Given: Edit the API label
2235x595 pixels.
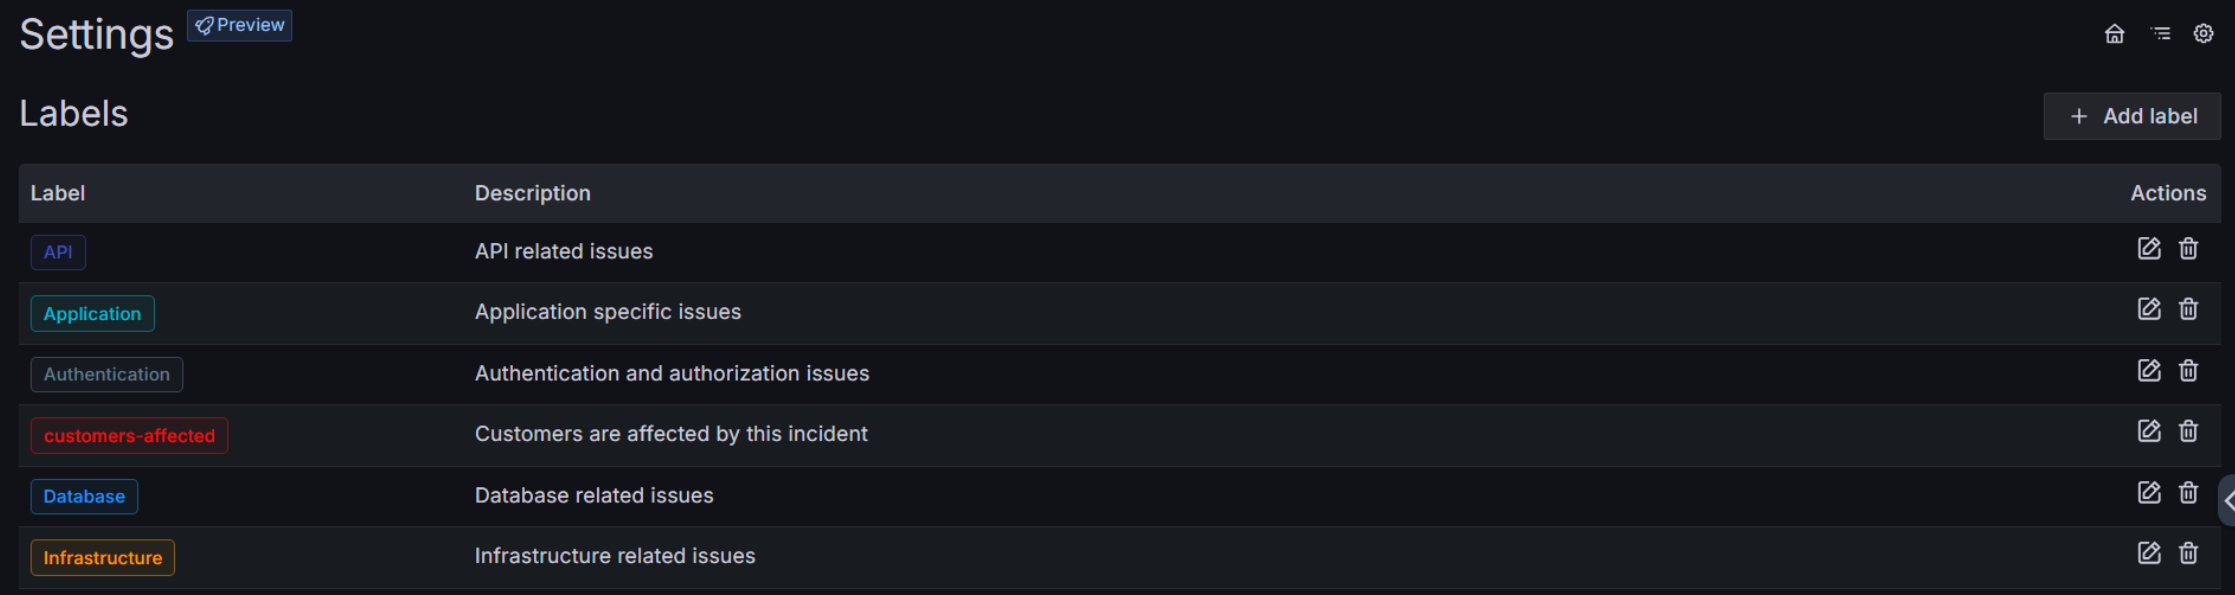Looking at the screenshot, I should [2149, 249].
